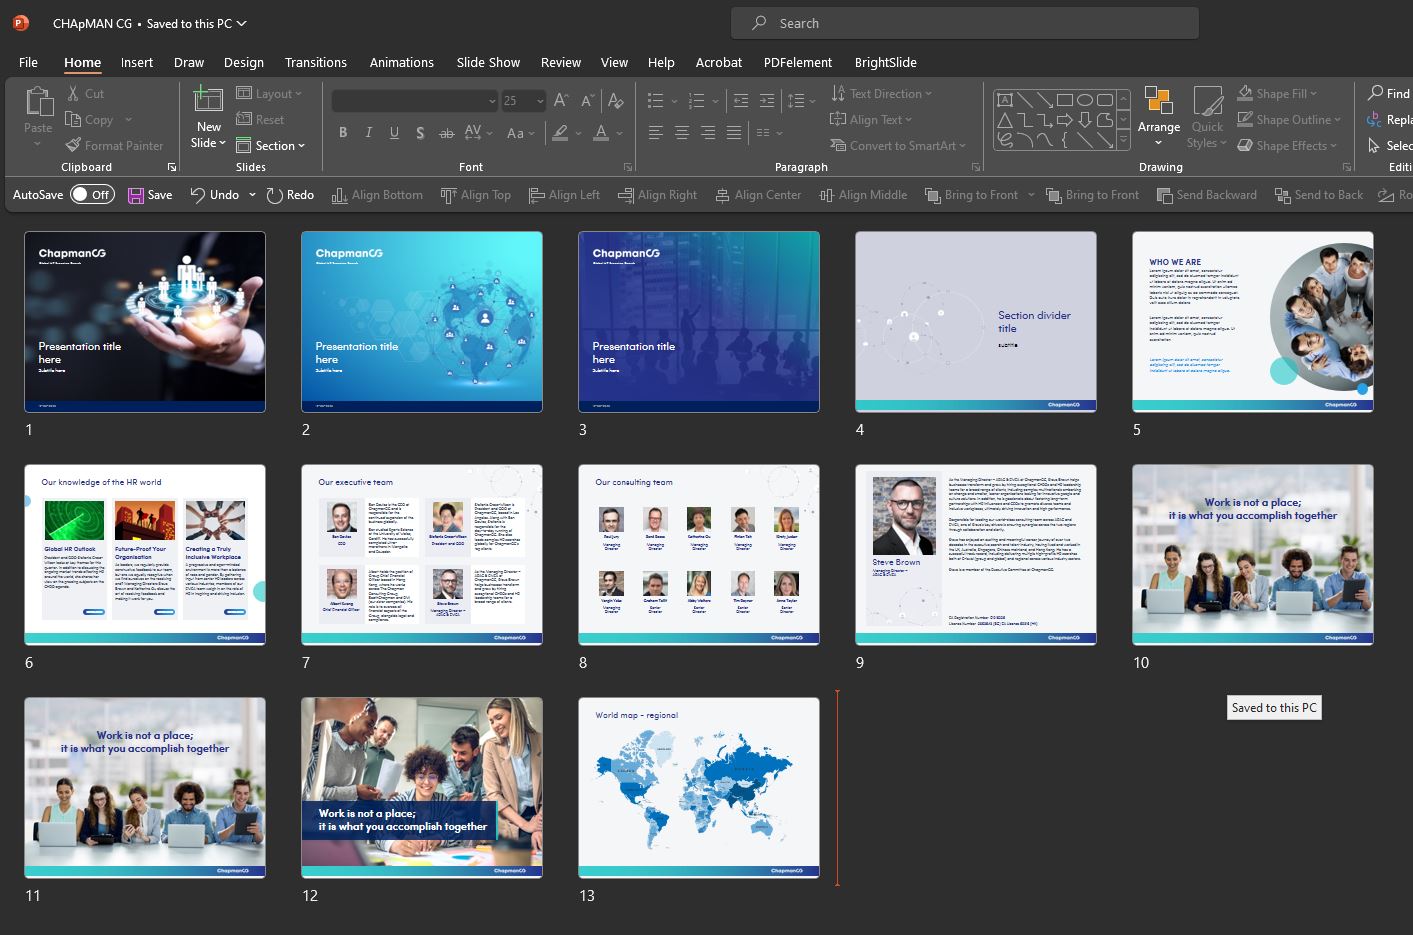Open the Align Text dropdown

(x=871, y=119)
